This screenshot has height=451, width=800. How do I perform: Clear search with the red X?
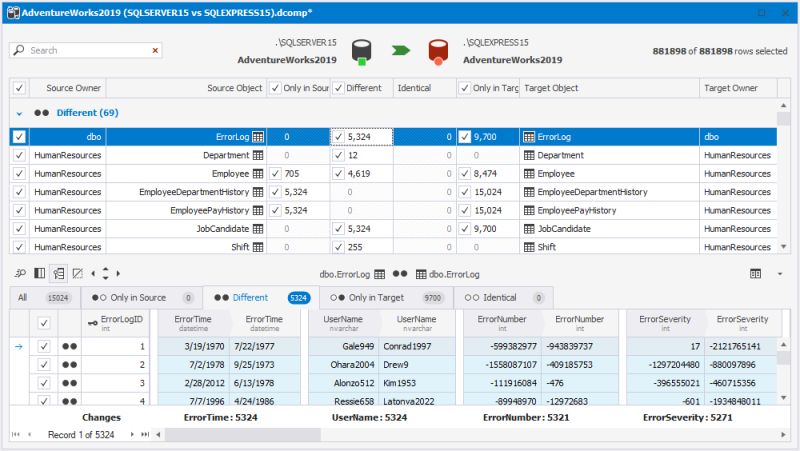pos(155,50)
